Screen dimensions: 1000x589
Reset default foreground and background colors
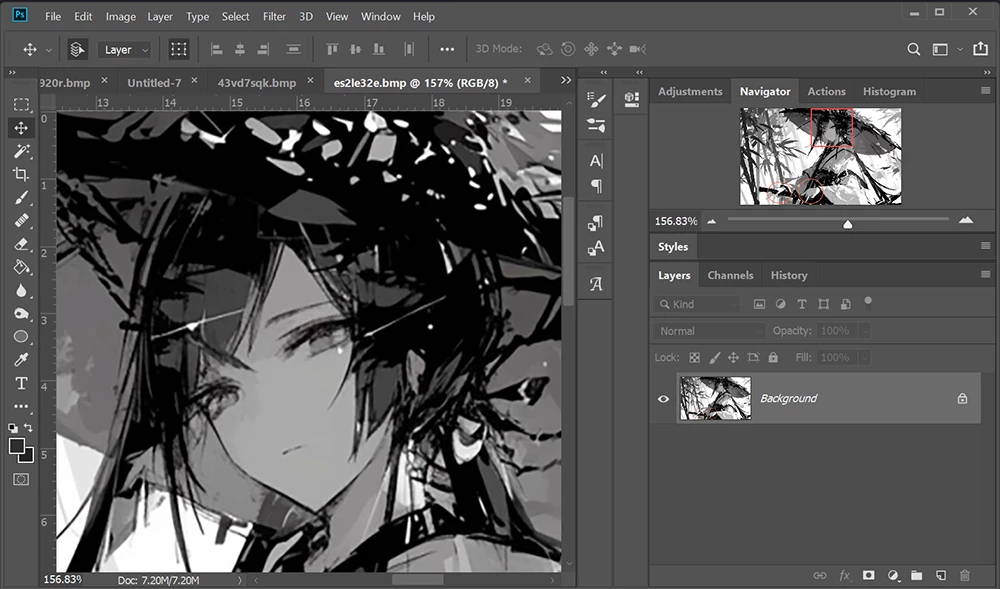[x=13, y=428]
